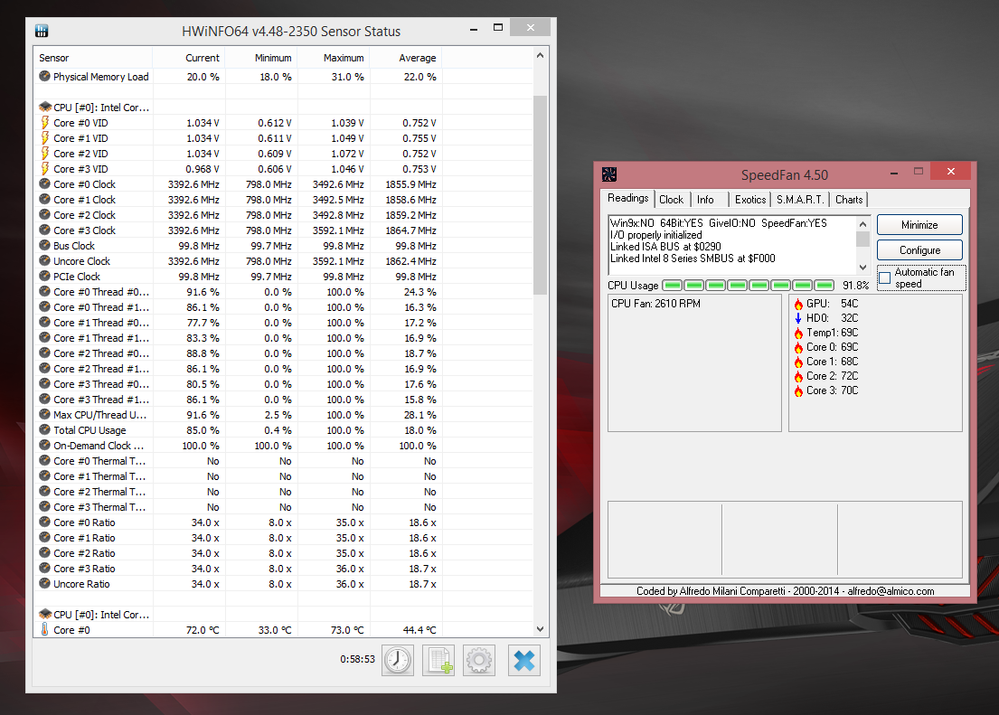Click the lightning icon beside Core #0 VID
The image size is (999, 715).
[45, 122]
